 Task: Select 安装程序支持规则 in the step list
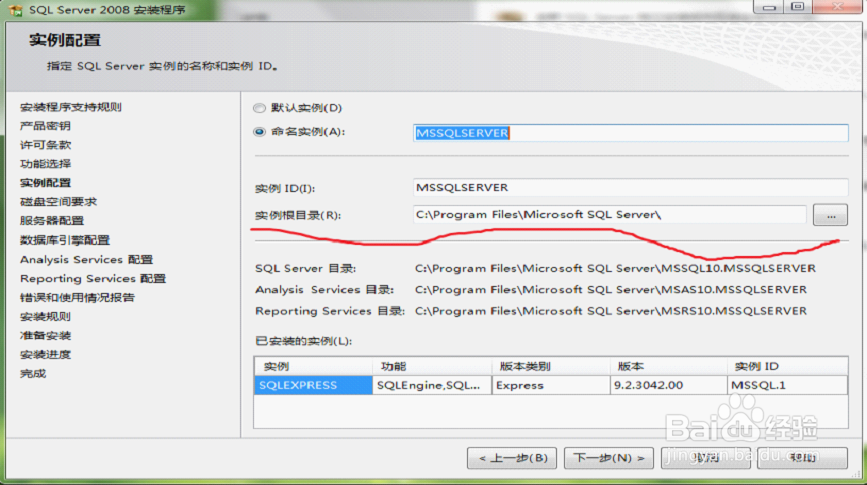[x=71, y=107]
